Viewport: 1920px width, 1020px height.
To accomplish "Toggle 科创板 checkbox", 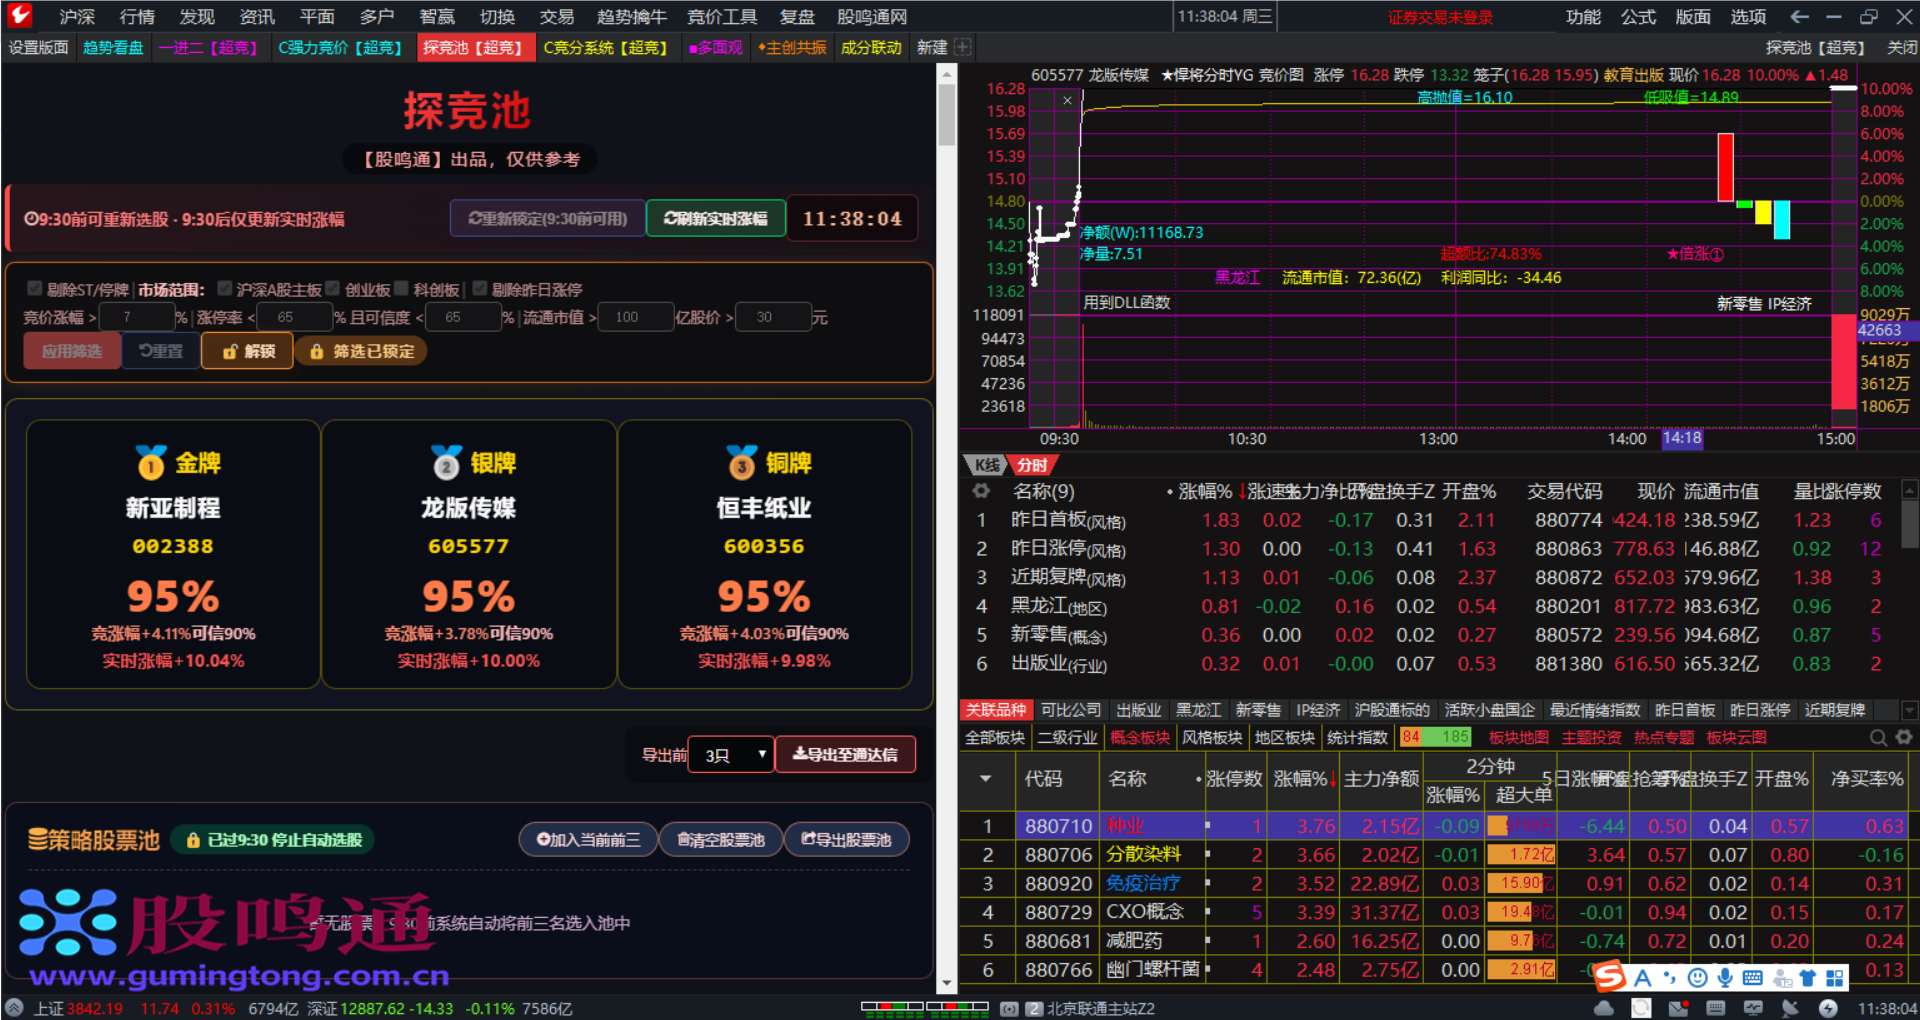I will coord(402,288).
